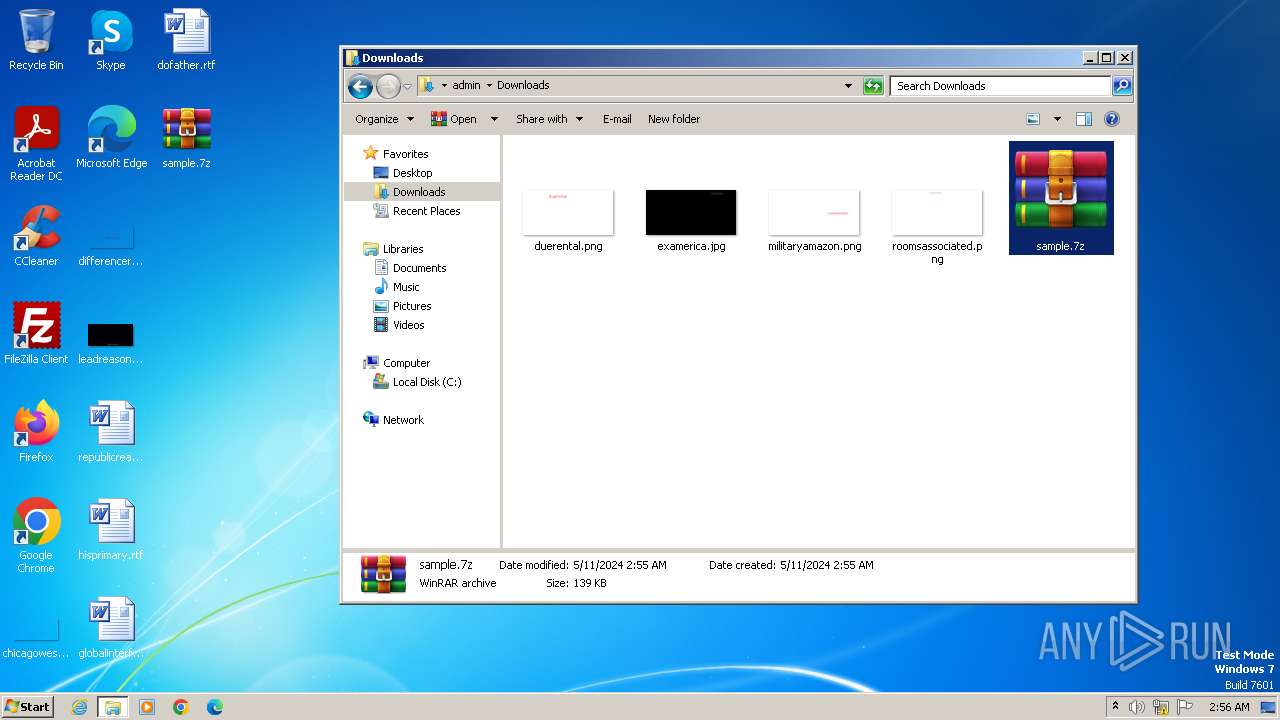This screenshot has width=1280, height=720.
Task: Open Windows Media Player from taskbar
Action: click(x=147, y=707)
